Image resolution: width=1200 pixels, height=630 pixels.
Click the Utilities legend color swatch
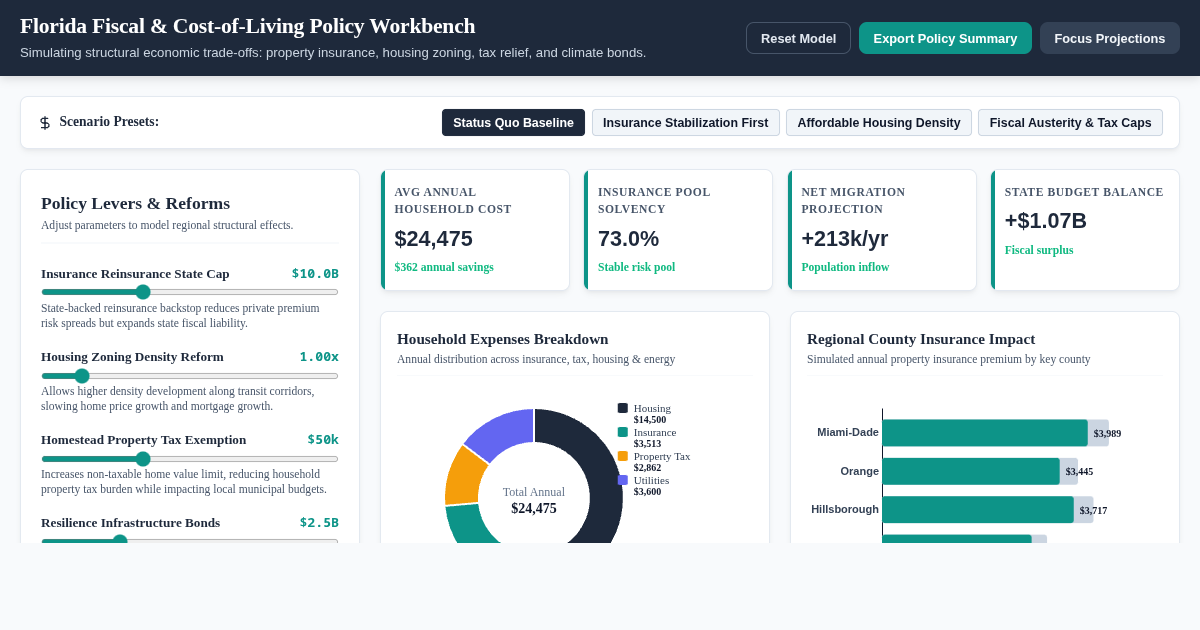tap(623, 480)
